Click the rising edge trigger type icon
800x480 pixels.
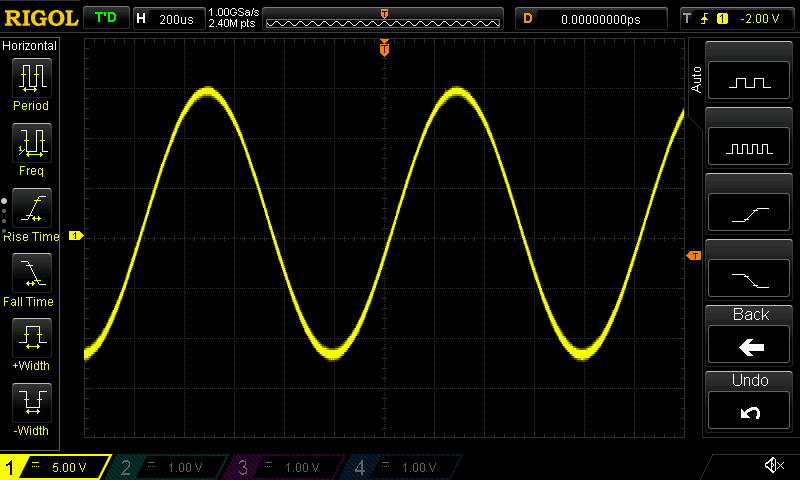click(x=705, y=19)
